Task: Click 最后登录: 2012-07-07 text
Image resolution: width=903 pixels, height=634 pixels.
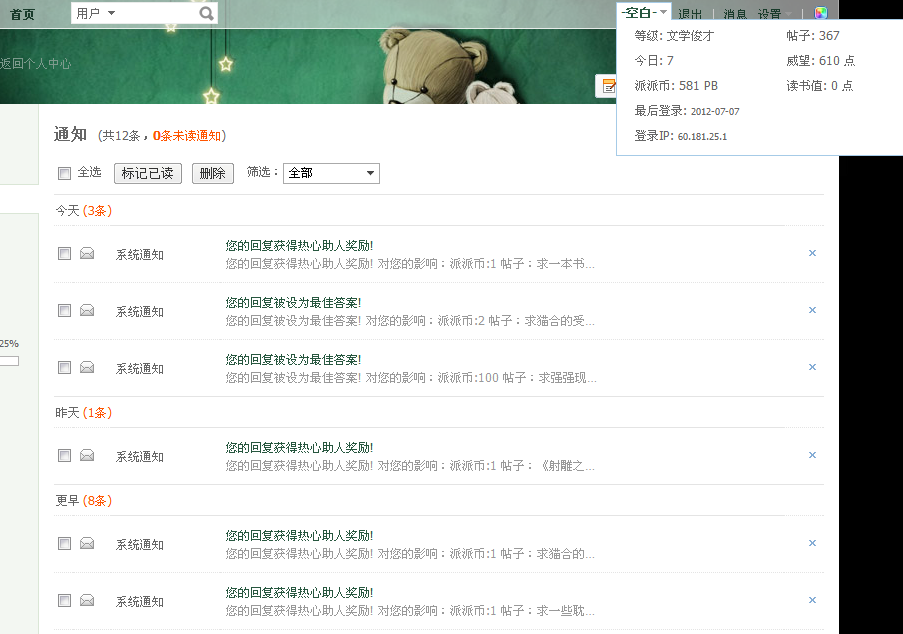Action: coord(687,111)
